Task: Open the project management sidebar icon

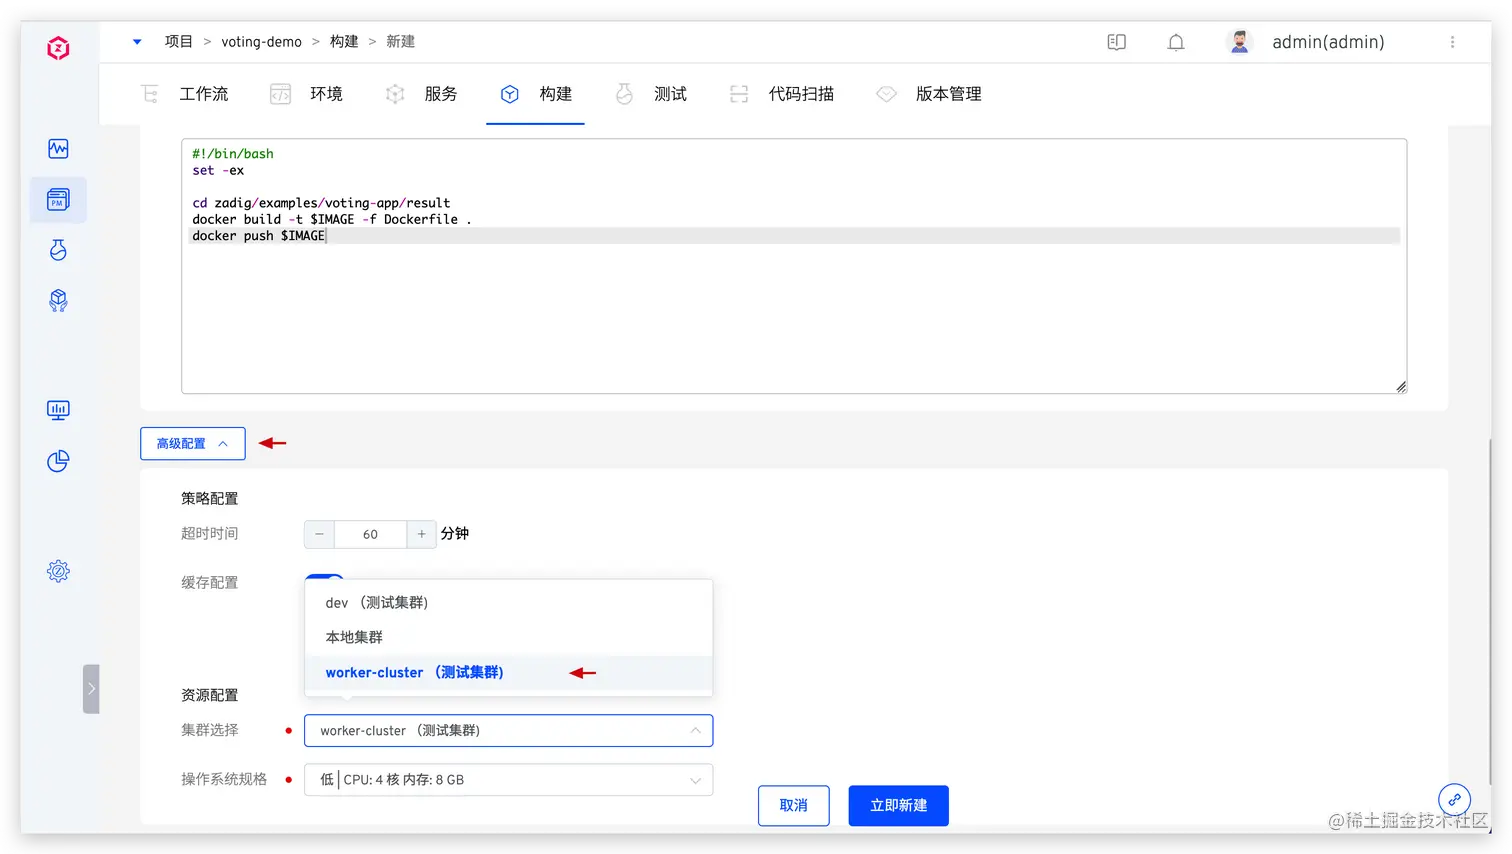Action: click(x=58, y=199)
